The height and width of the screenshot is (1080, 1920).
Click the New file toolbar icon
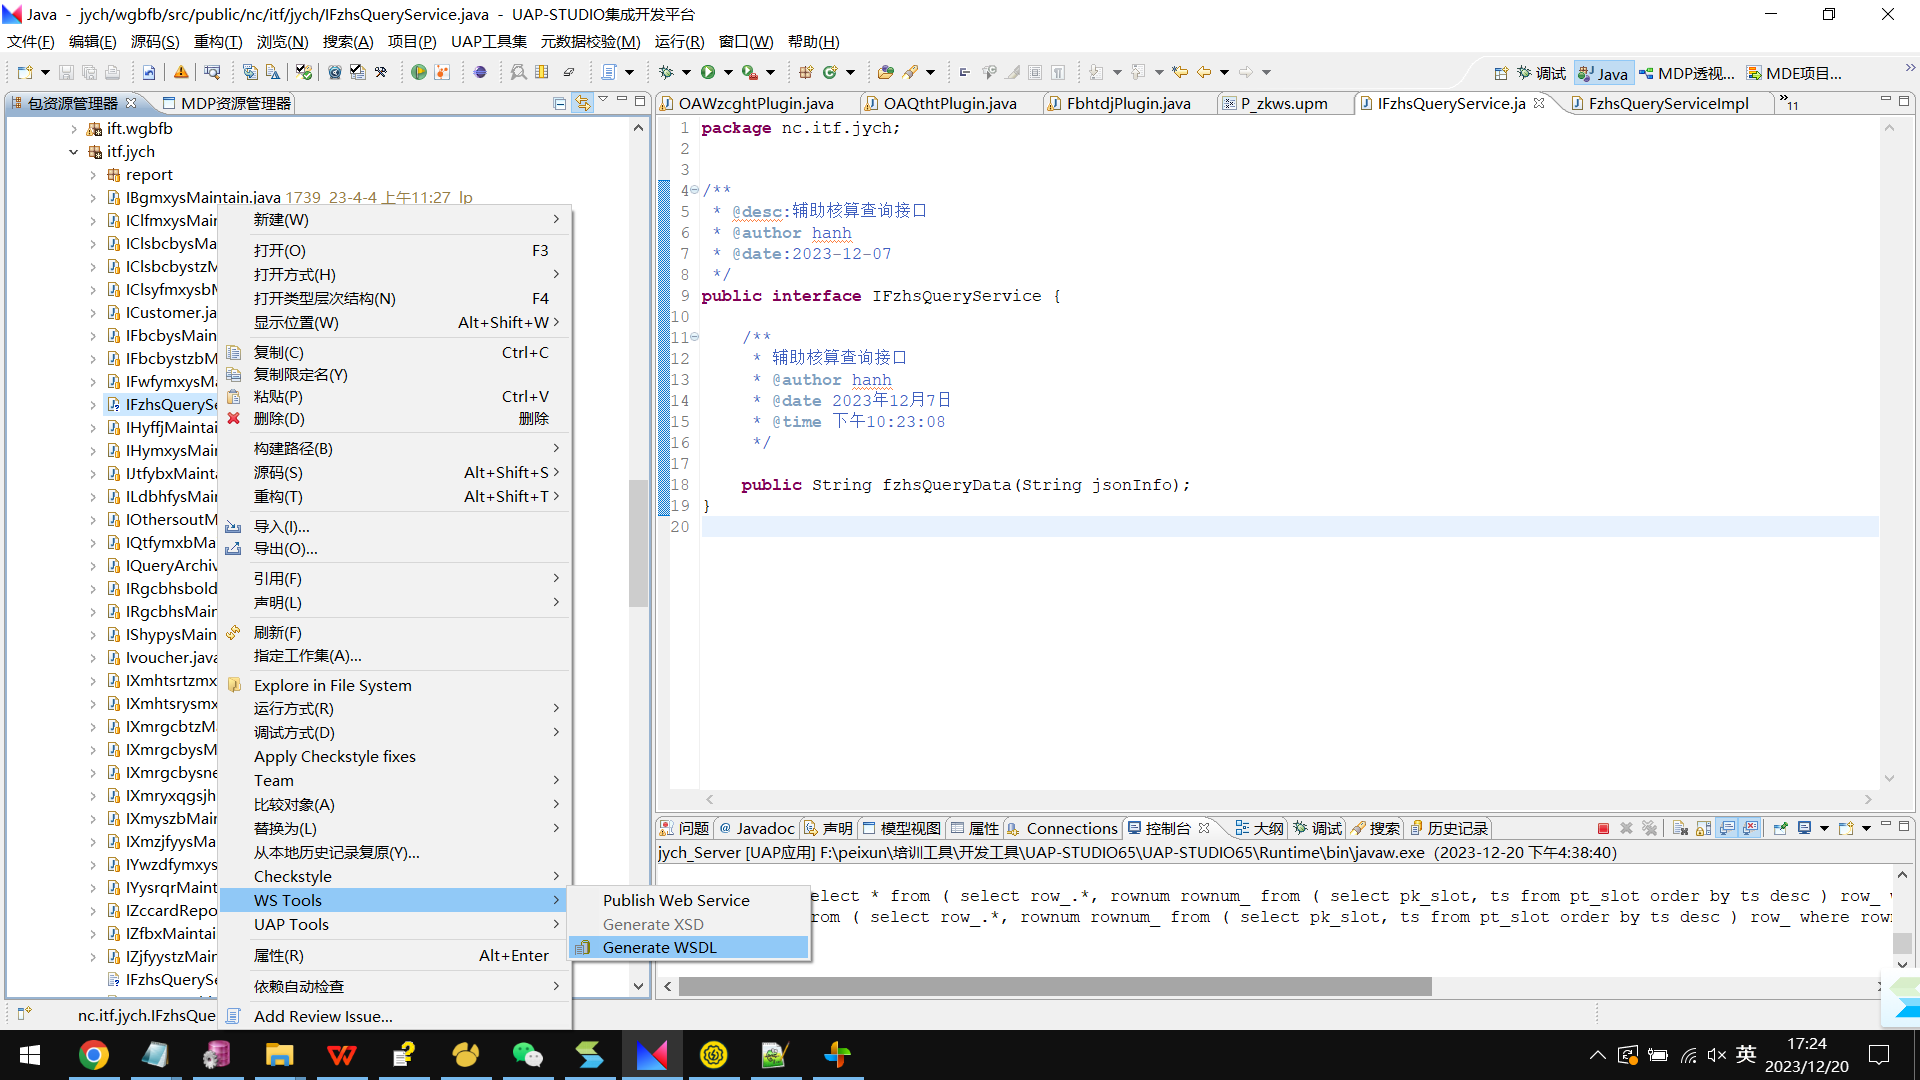tap(25, 72)
